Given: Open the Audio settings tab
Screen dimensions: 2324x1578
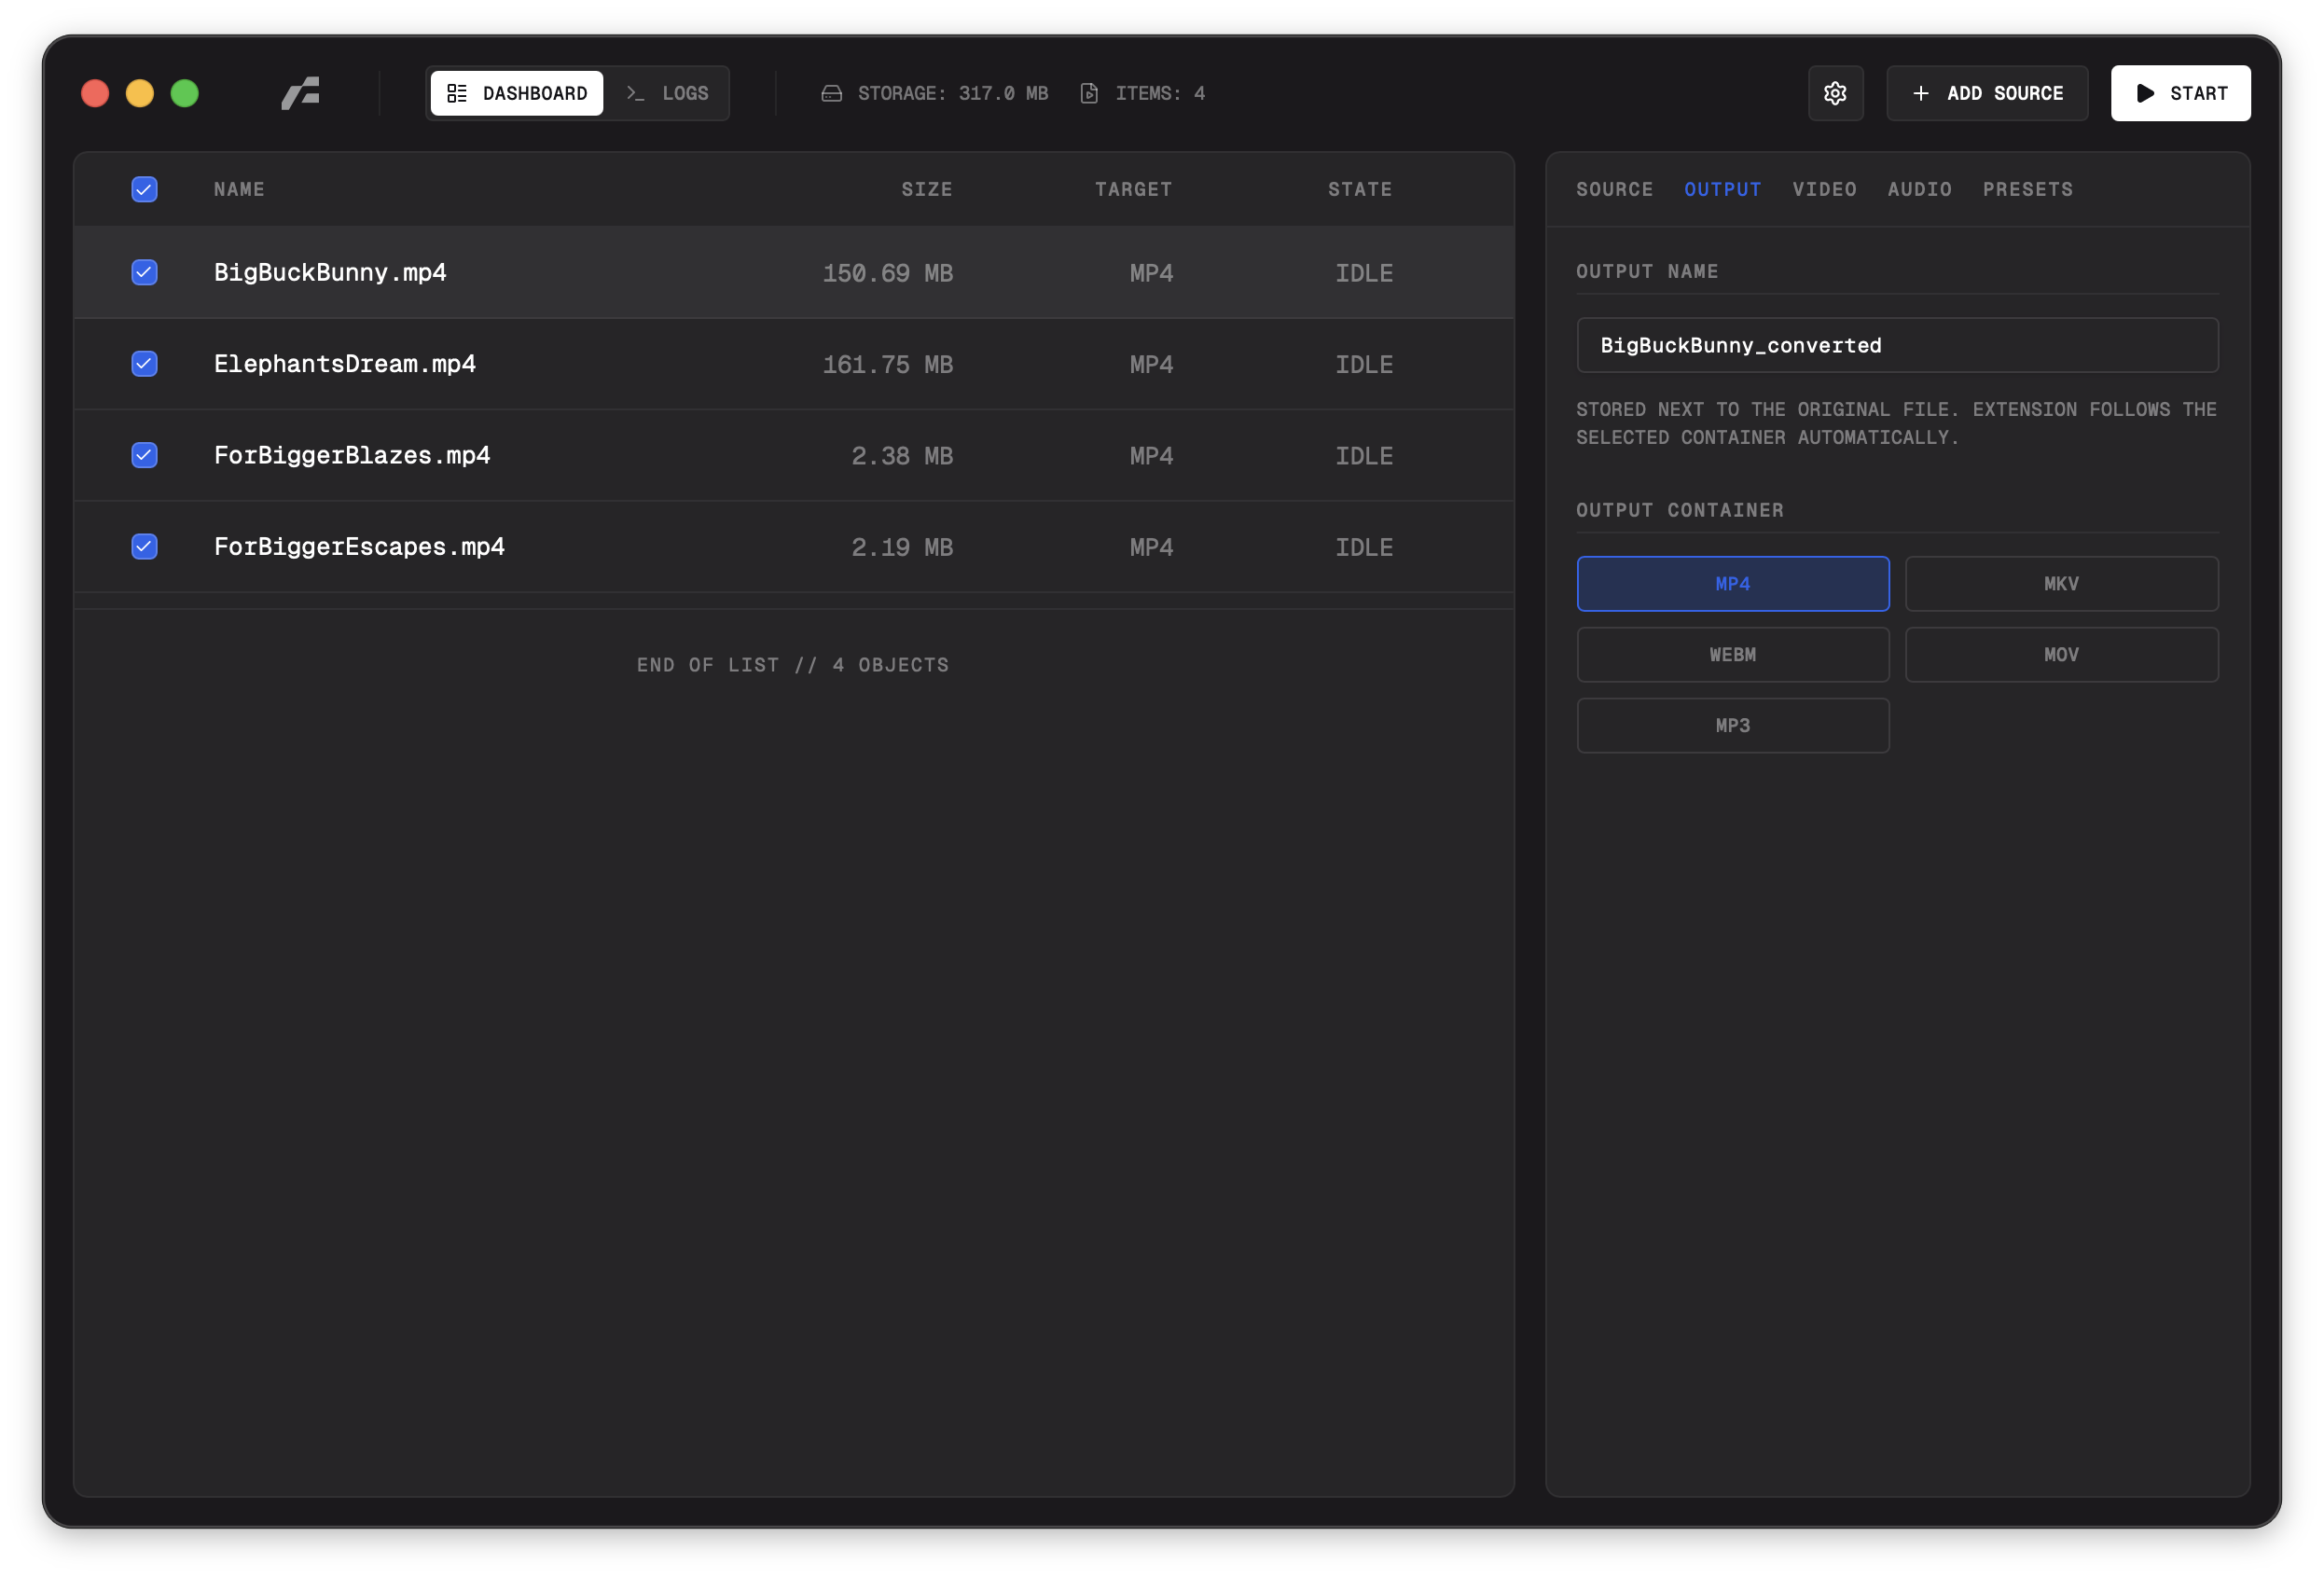Looking at the screenshot, I should pos(1918,189).
